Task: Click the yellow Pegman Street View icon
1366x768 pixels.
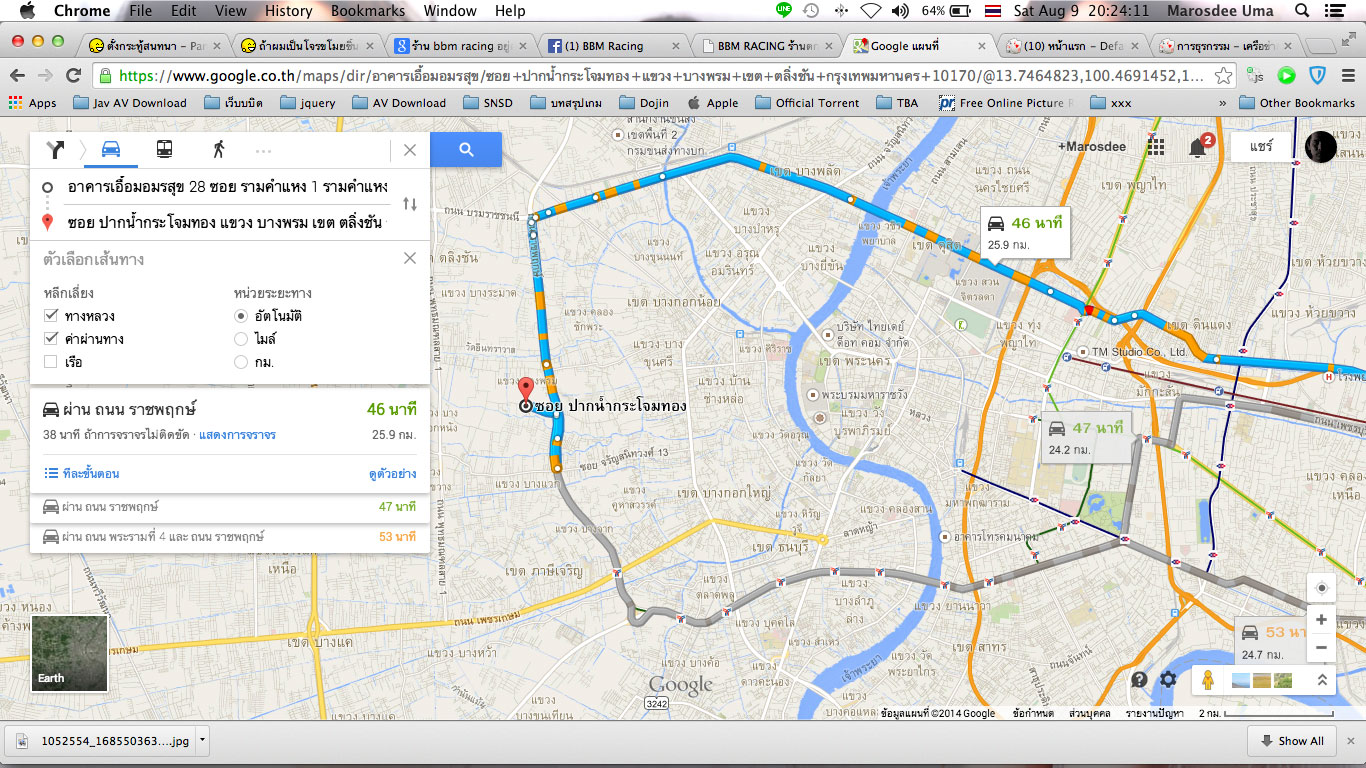Action: point(1208,680)
